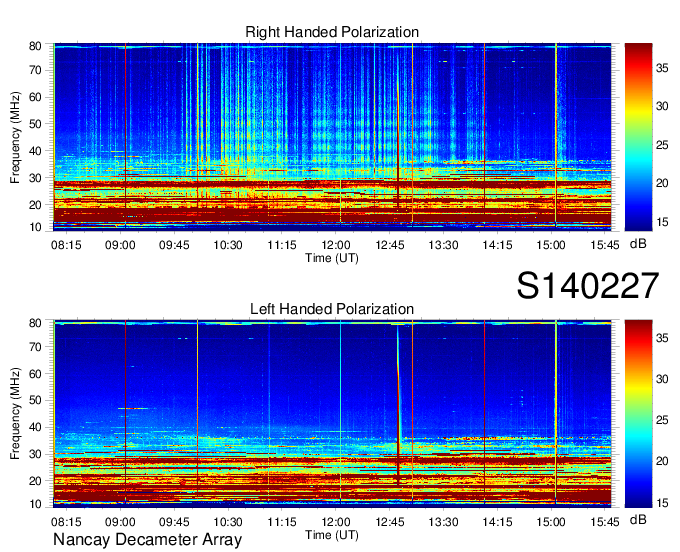The image size is (680, 552).
Task: Click 09:45 tick on Right Handed time axis
Action: pyautogui.click(x=174, y=245)
